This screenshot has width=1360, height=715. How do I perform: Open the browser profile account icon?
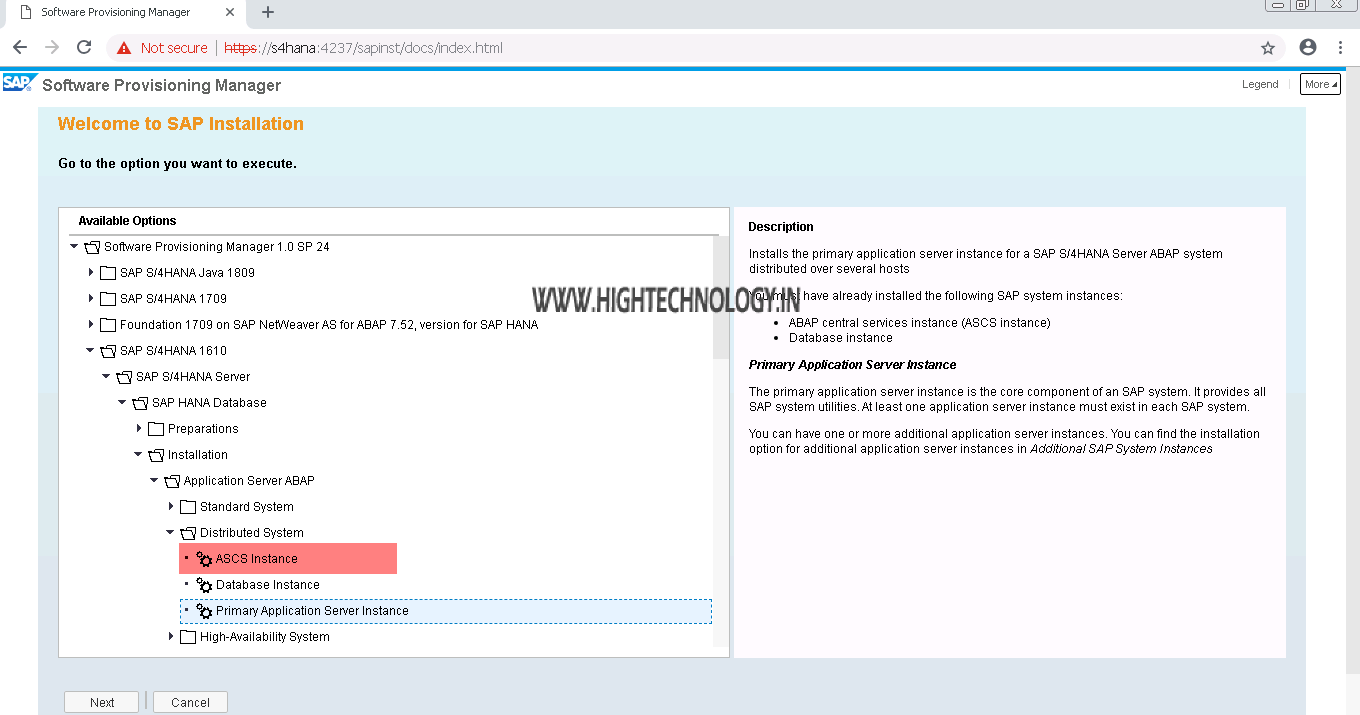pyautogui.click(x=1308, y=48)
